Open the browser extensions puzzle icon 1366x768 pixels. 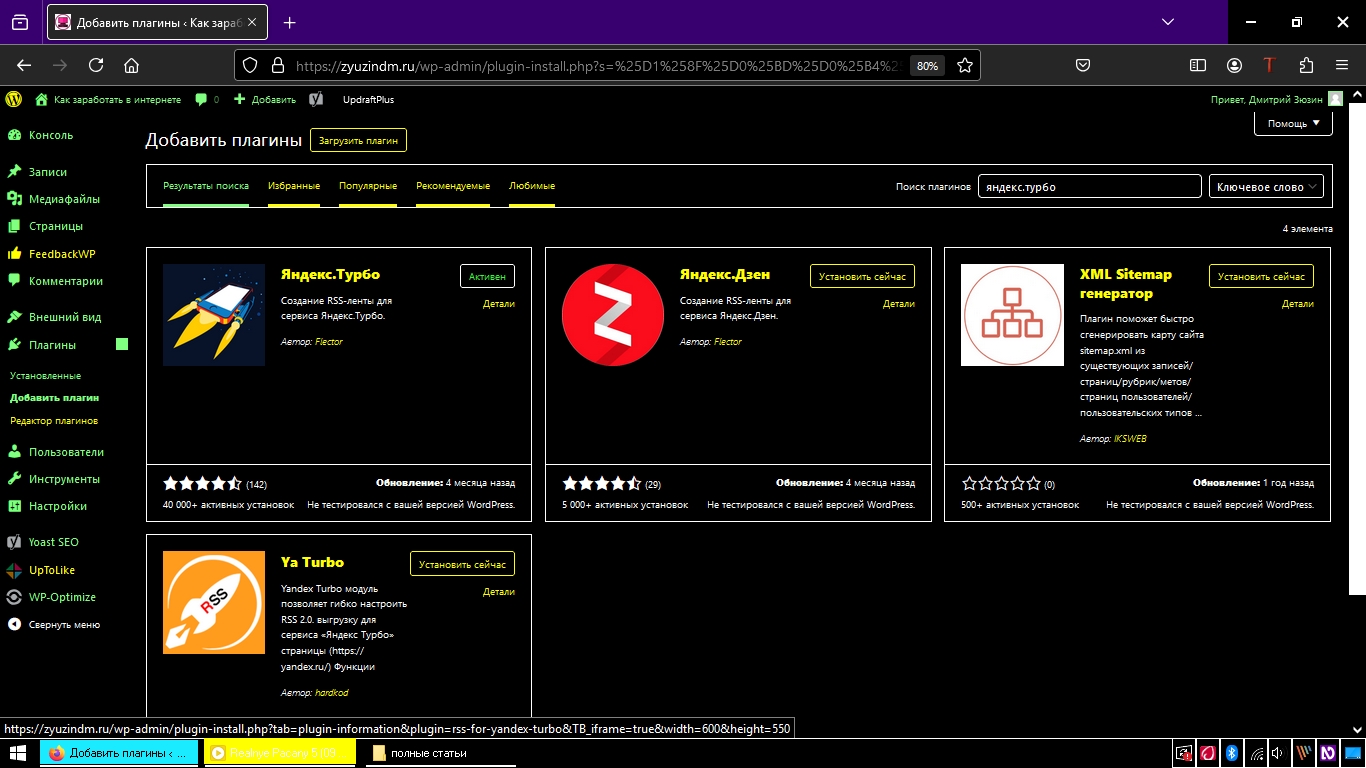click(x=1306, y=65)
